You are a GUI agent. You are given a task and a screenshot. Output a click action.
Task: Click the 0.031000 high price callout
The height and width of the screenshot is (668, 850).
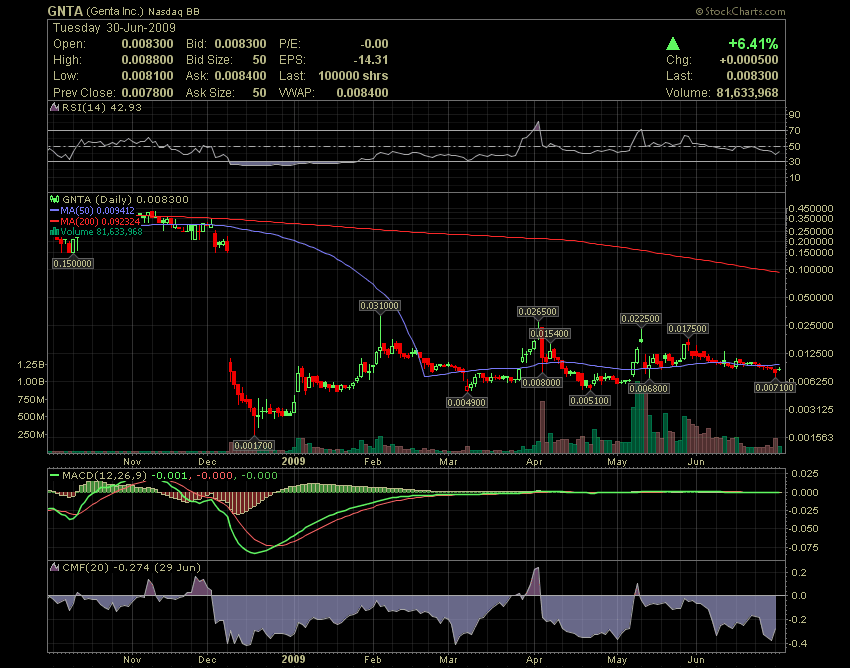click(x=380, y=306)
